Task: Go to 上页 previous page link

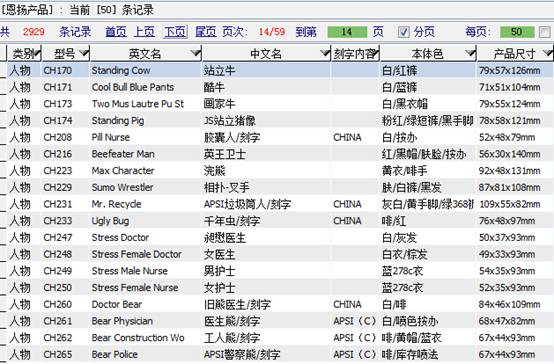Action: tap(144, 32)
